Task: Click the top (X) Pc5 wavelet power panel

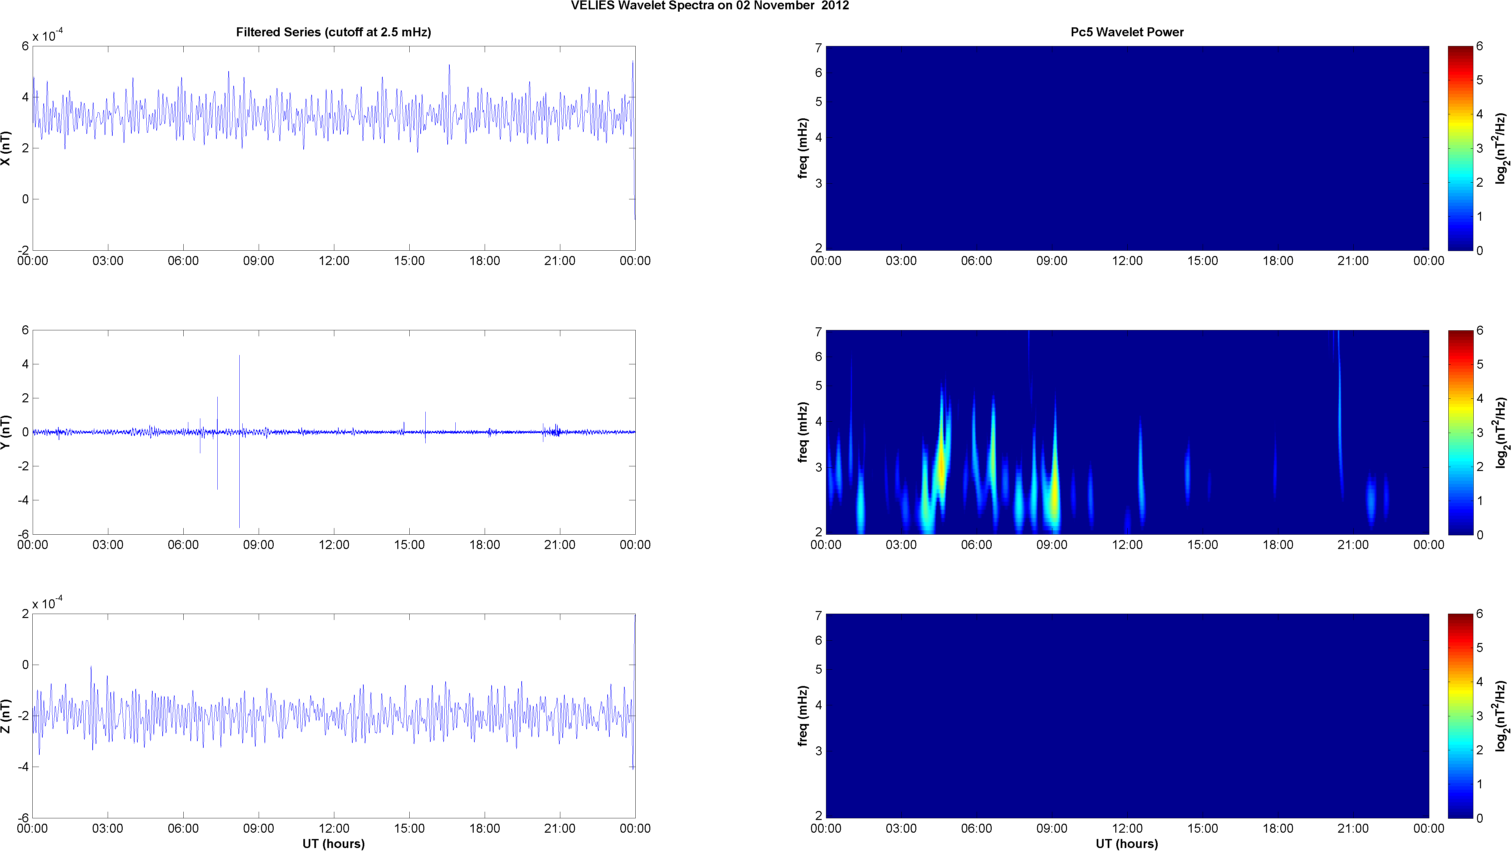Action: click(1127, 148)
